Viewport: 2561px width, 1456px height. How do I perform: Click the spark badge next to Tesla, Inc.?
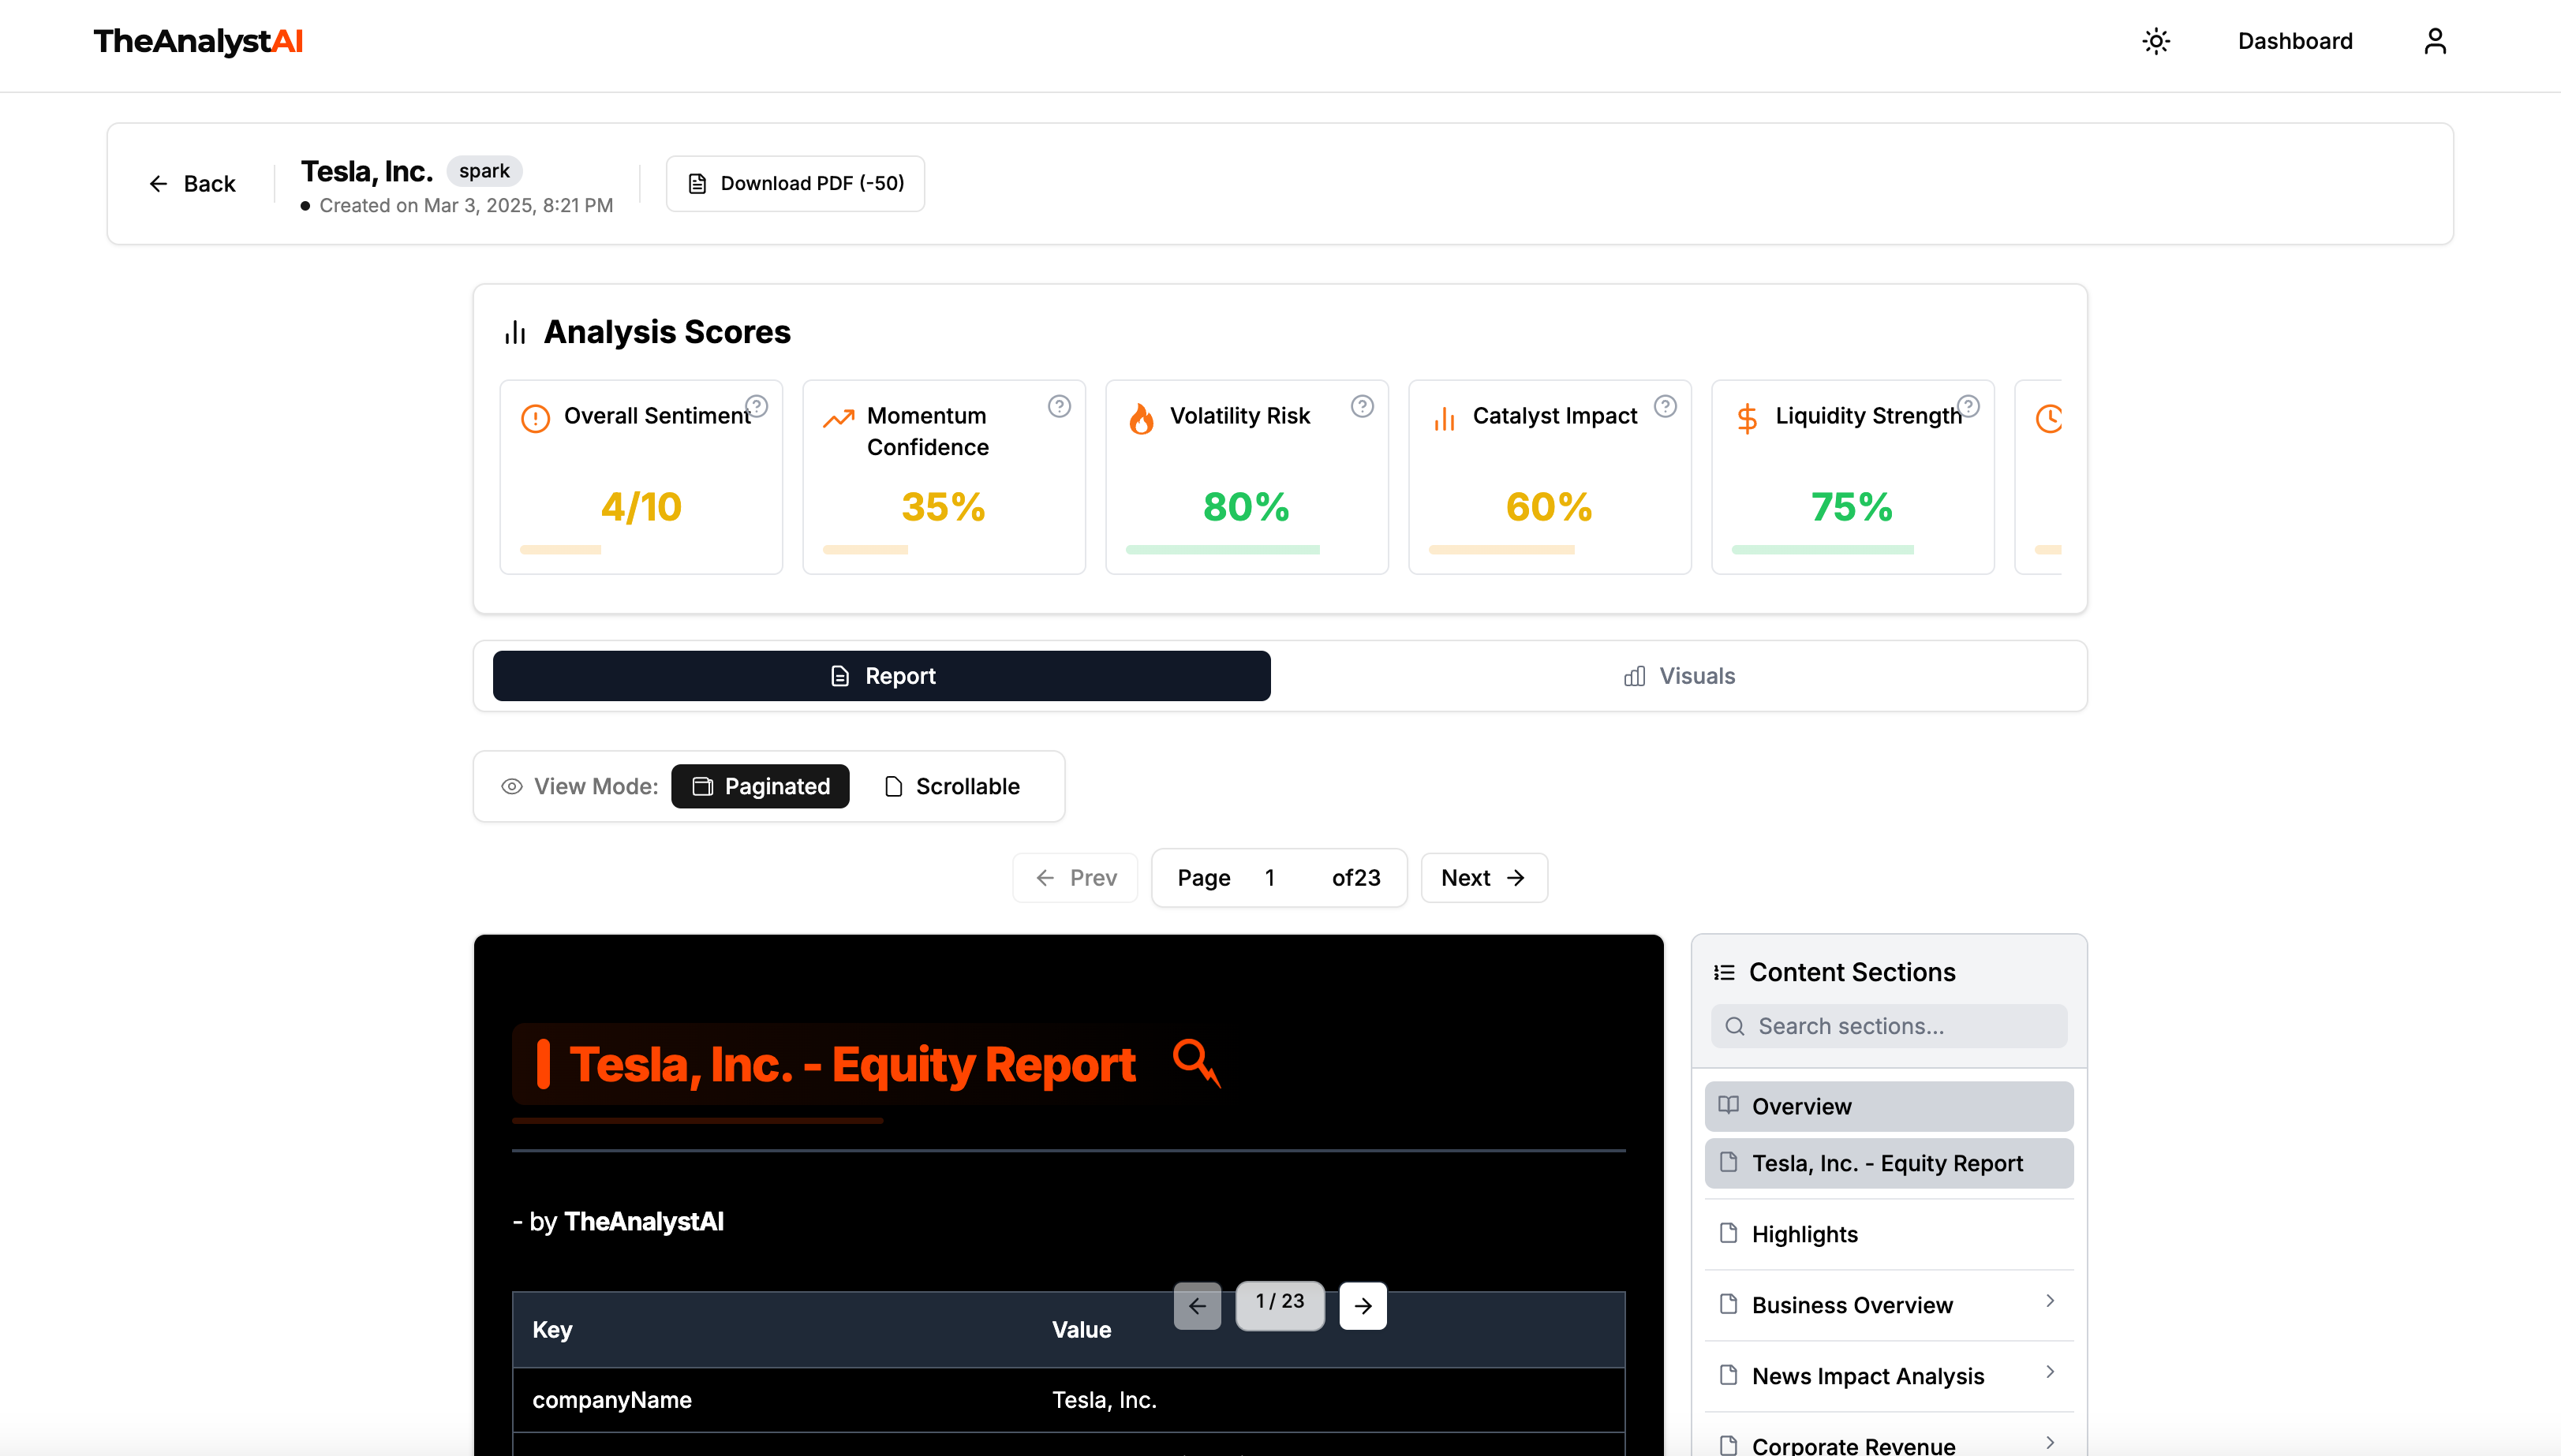click(484, 171)
